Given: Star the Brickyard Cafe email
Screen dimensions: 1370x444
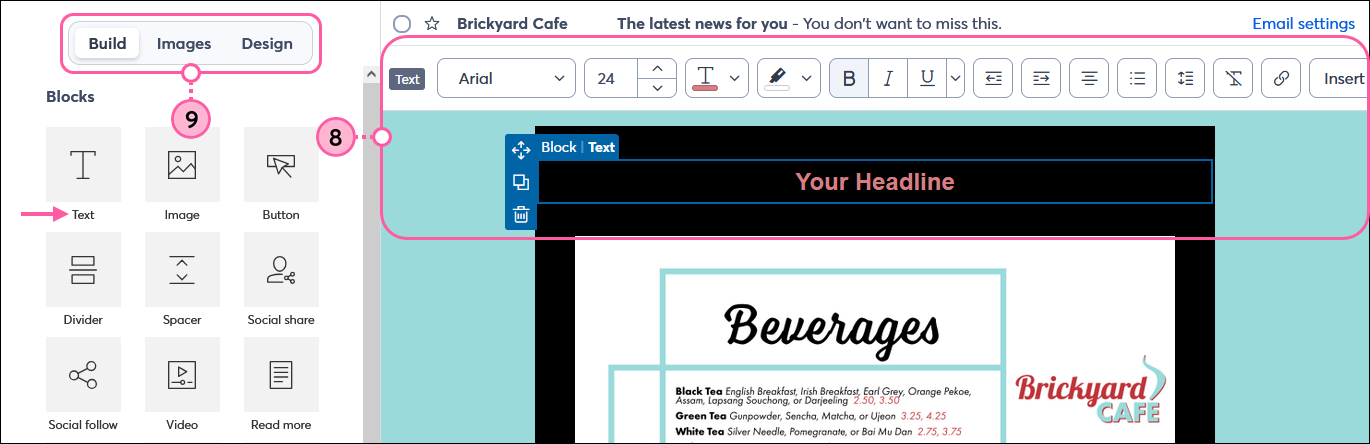Looking at the screenshot, I should point(432,23).
